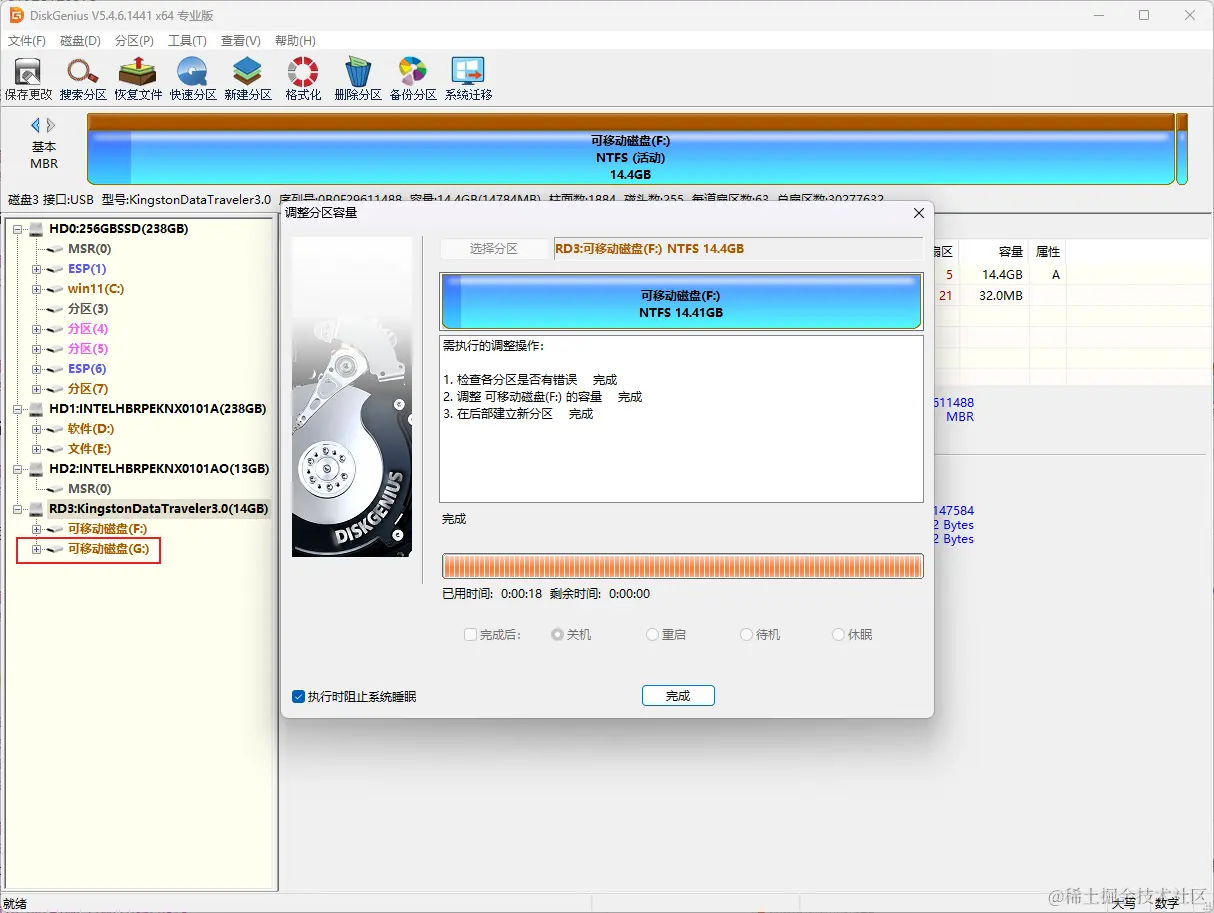The width and height of the screenshot is (1214, 913).
Task: Select the 重启 radio option
Action: (x=652, y=635)
